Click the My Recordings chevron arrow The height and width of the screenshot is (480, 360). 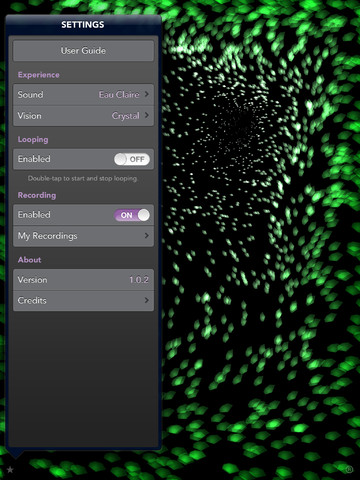(x=147, y=236)
